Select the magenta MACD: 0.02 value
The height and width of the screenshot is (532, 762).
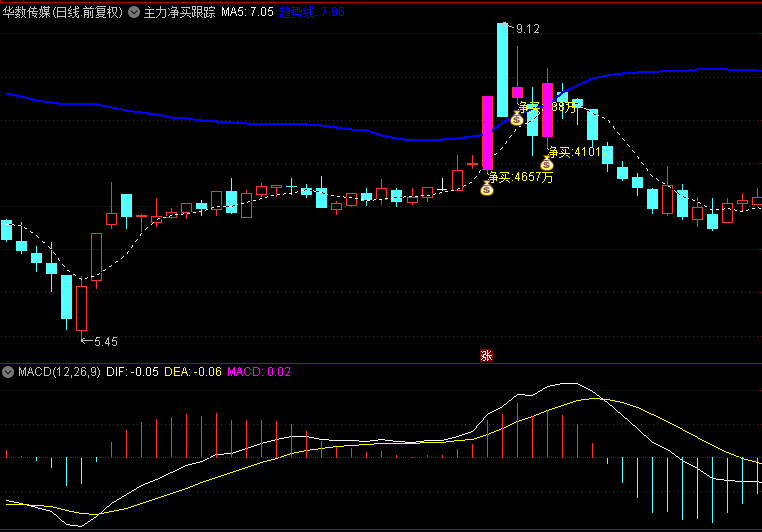(259, 372)
